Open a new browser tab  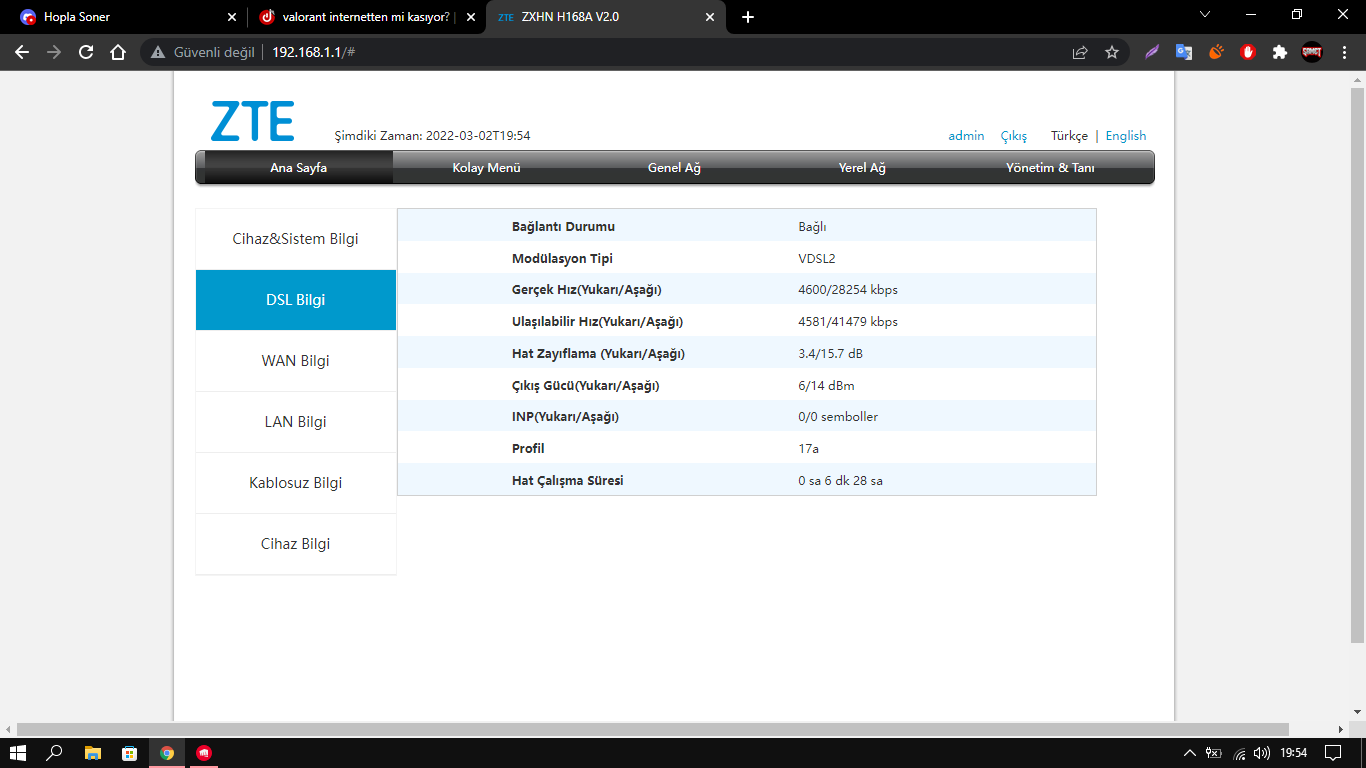point(748,17)
